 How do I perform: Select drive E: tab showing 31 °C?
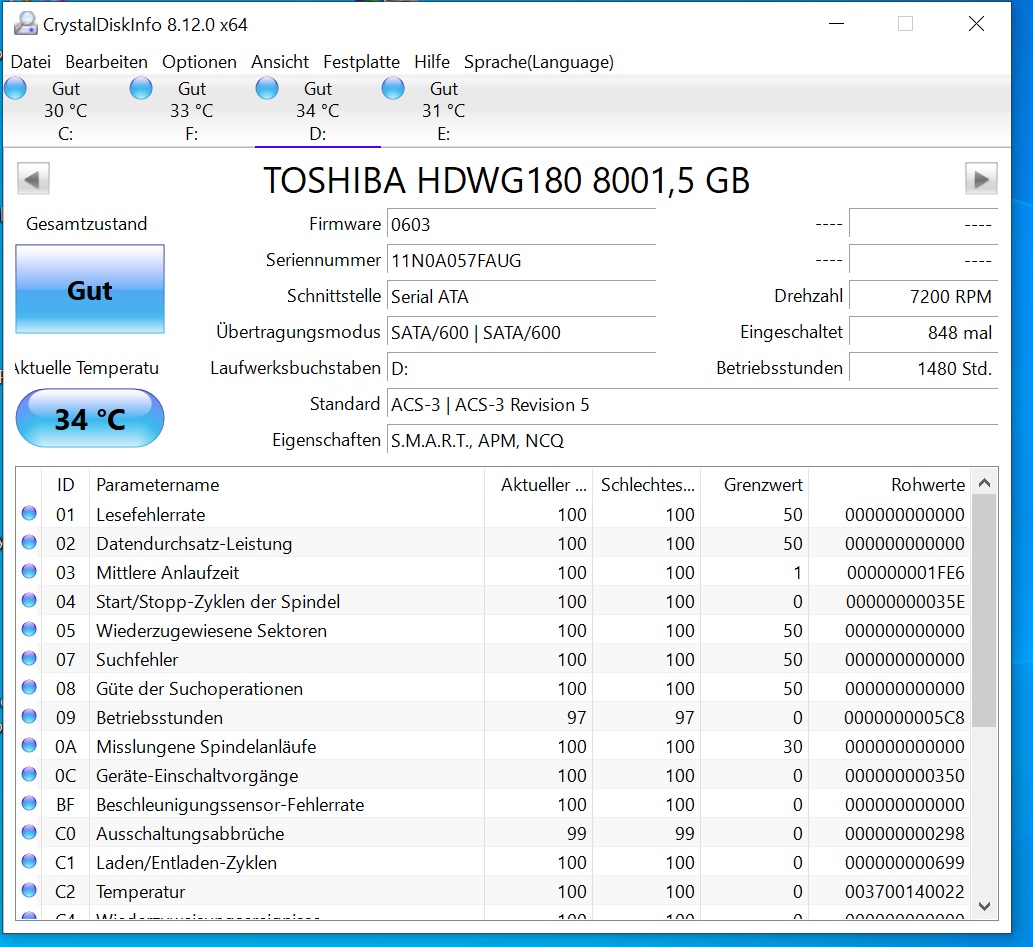443,111
